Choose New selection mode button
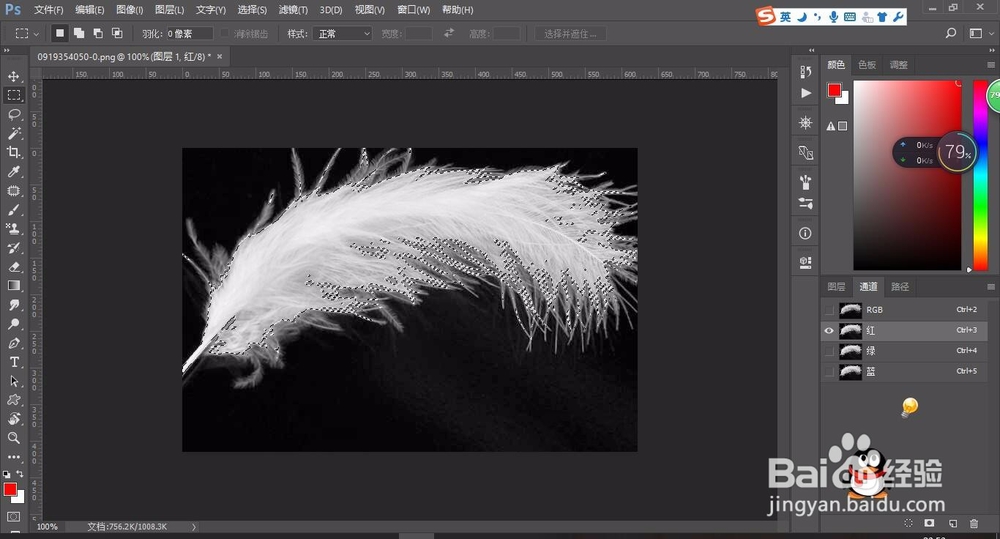The height and width of the screenshot is (539, 1000). pos(59,33)
